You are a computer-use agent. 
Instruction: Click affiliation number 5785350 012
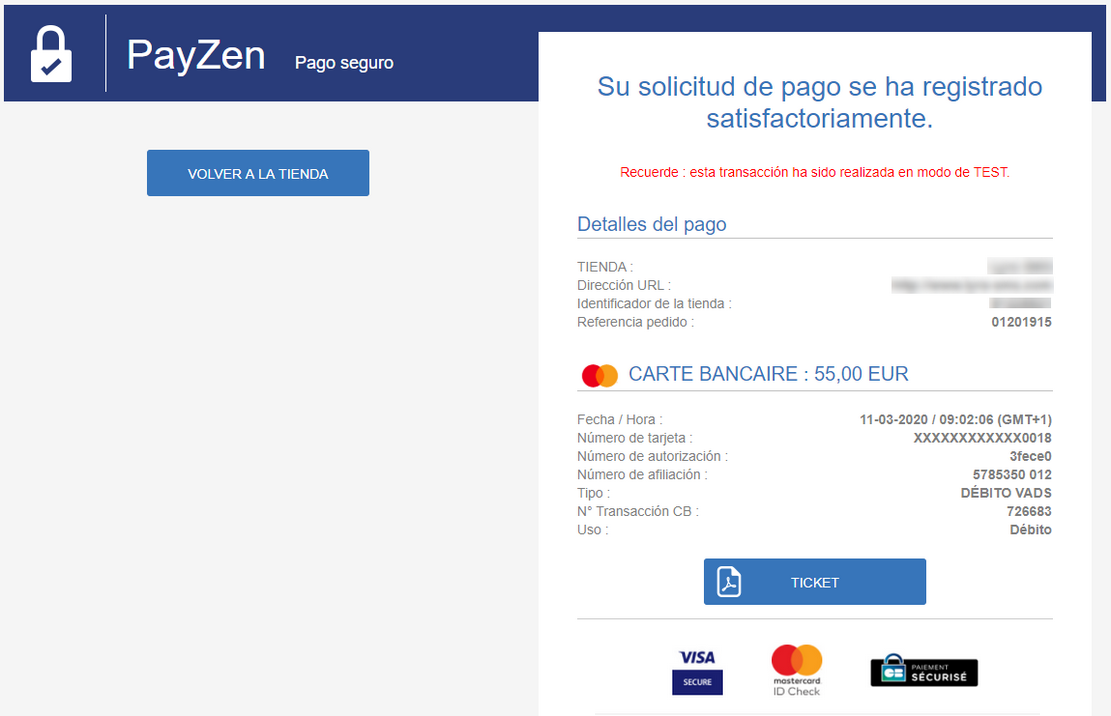click(1013, 475)
